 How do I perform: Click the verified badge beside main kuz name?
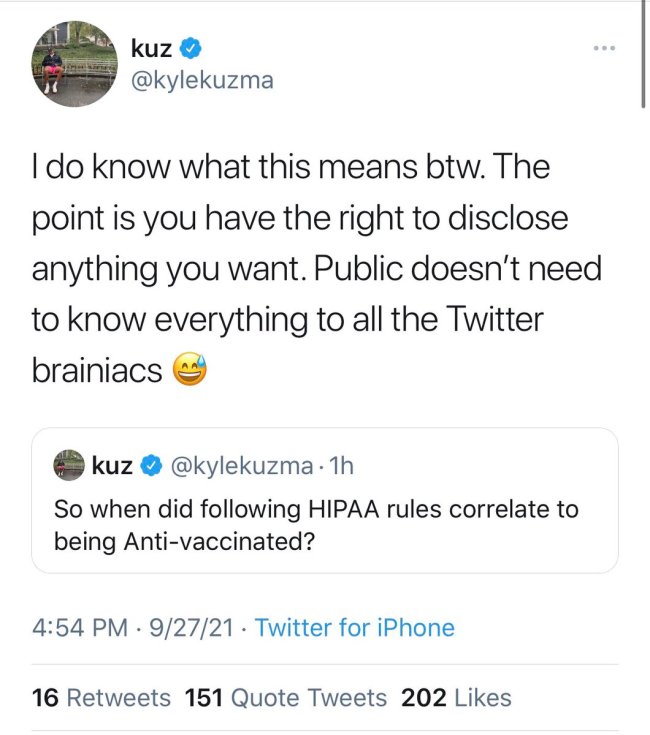coord(193,47)
